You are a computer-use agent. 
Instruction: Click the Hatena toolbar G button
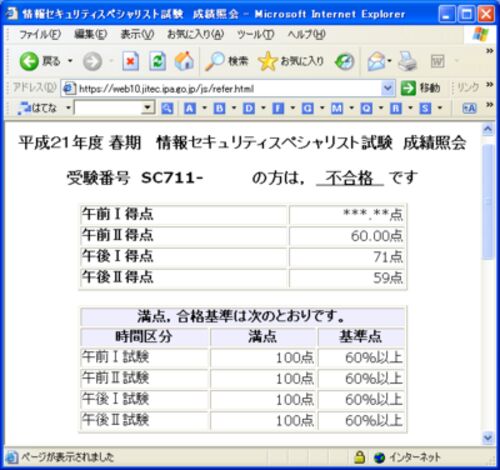[x=307, y=108]
